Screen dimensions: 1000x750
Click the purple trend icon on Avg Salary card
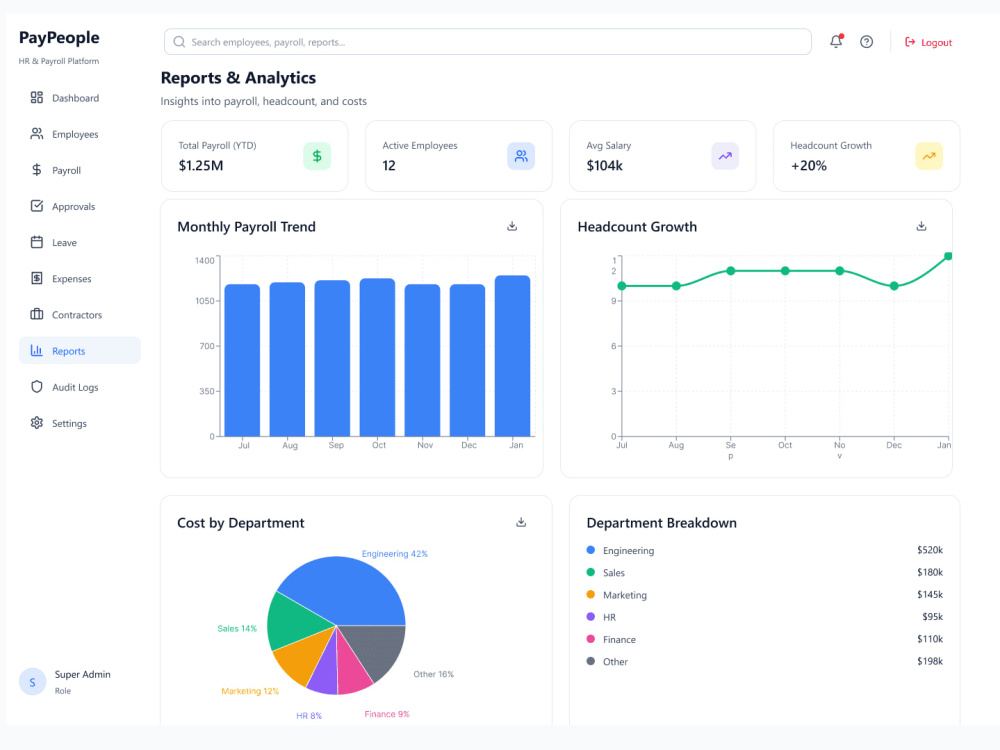tap(725, 156)
